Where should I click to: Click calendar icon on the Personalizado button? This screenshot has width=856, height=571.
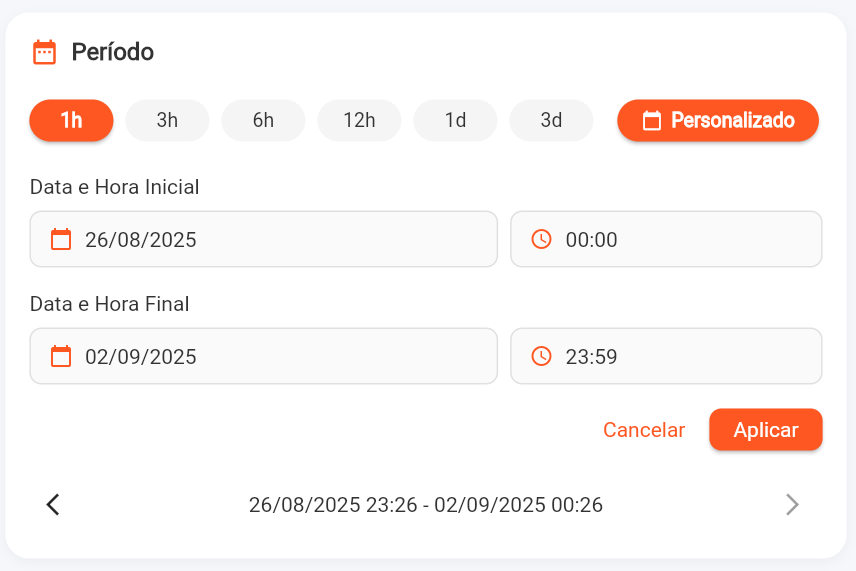tap(652, 121)
